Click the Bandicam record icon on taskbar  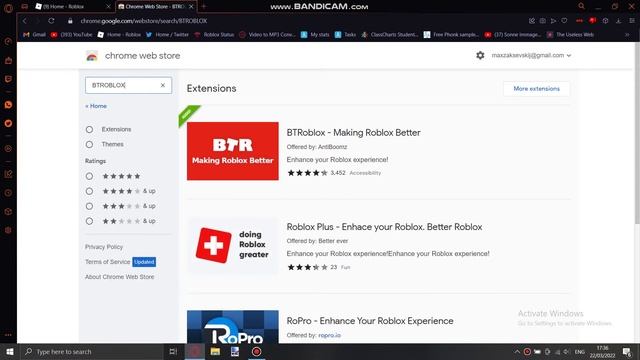(256, 351)
